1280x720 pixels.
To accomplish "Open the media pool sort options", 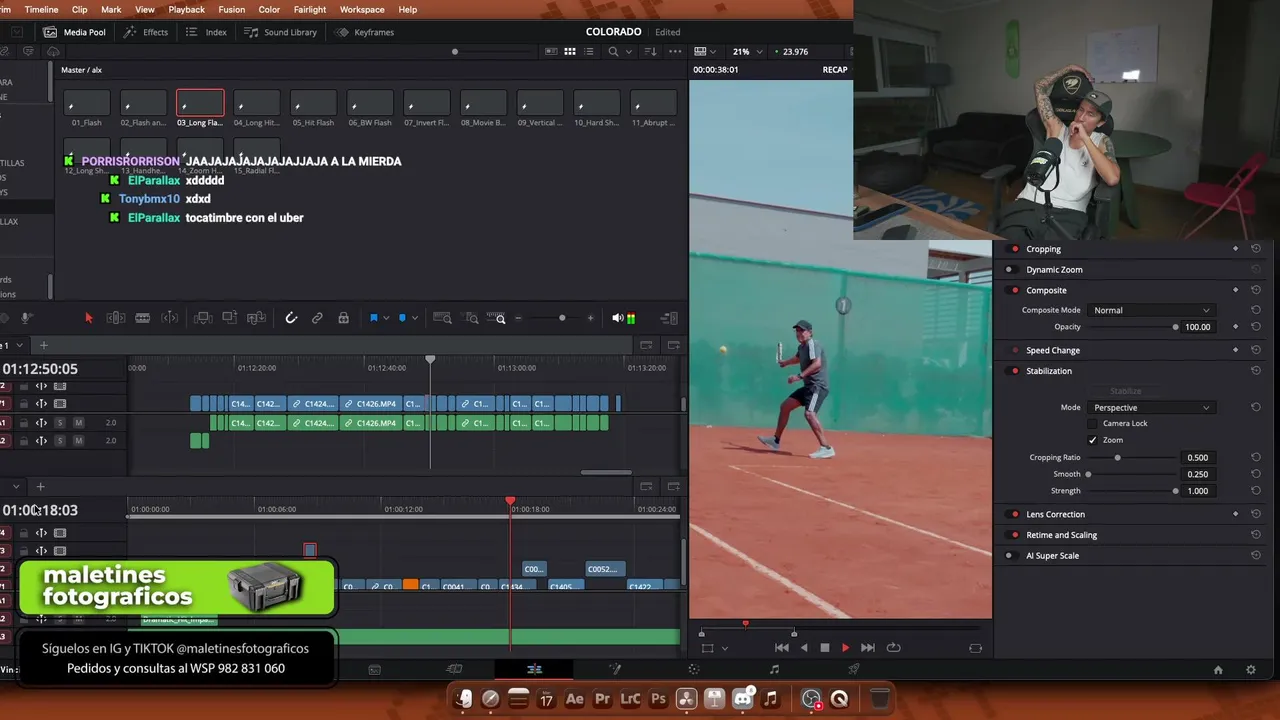I will (x=651, y=51).
